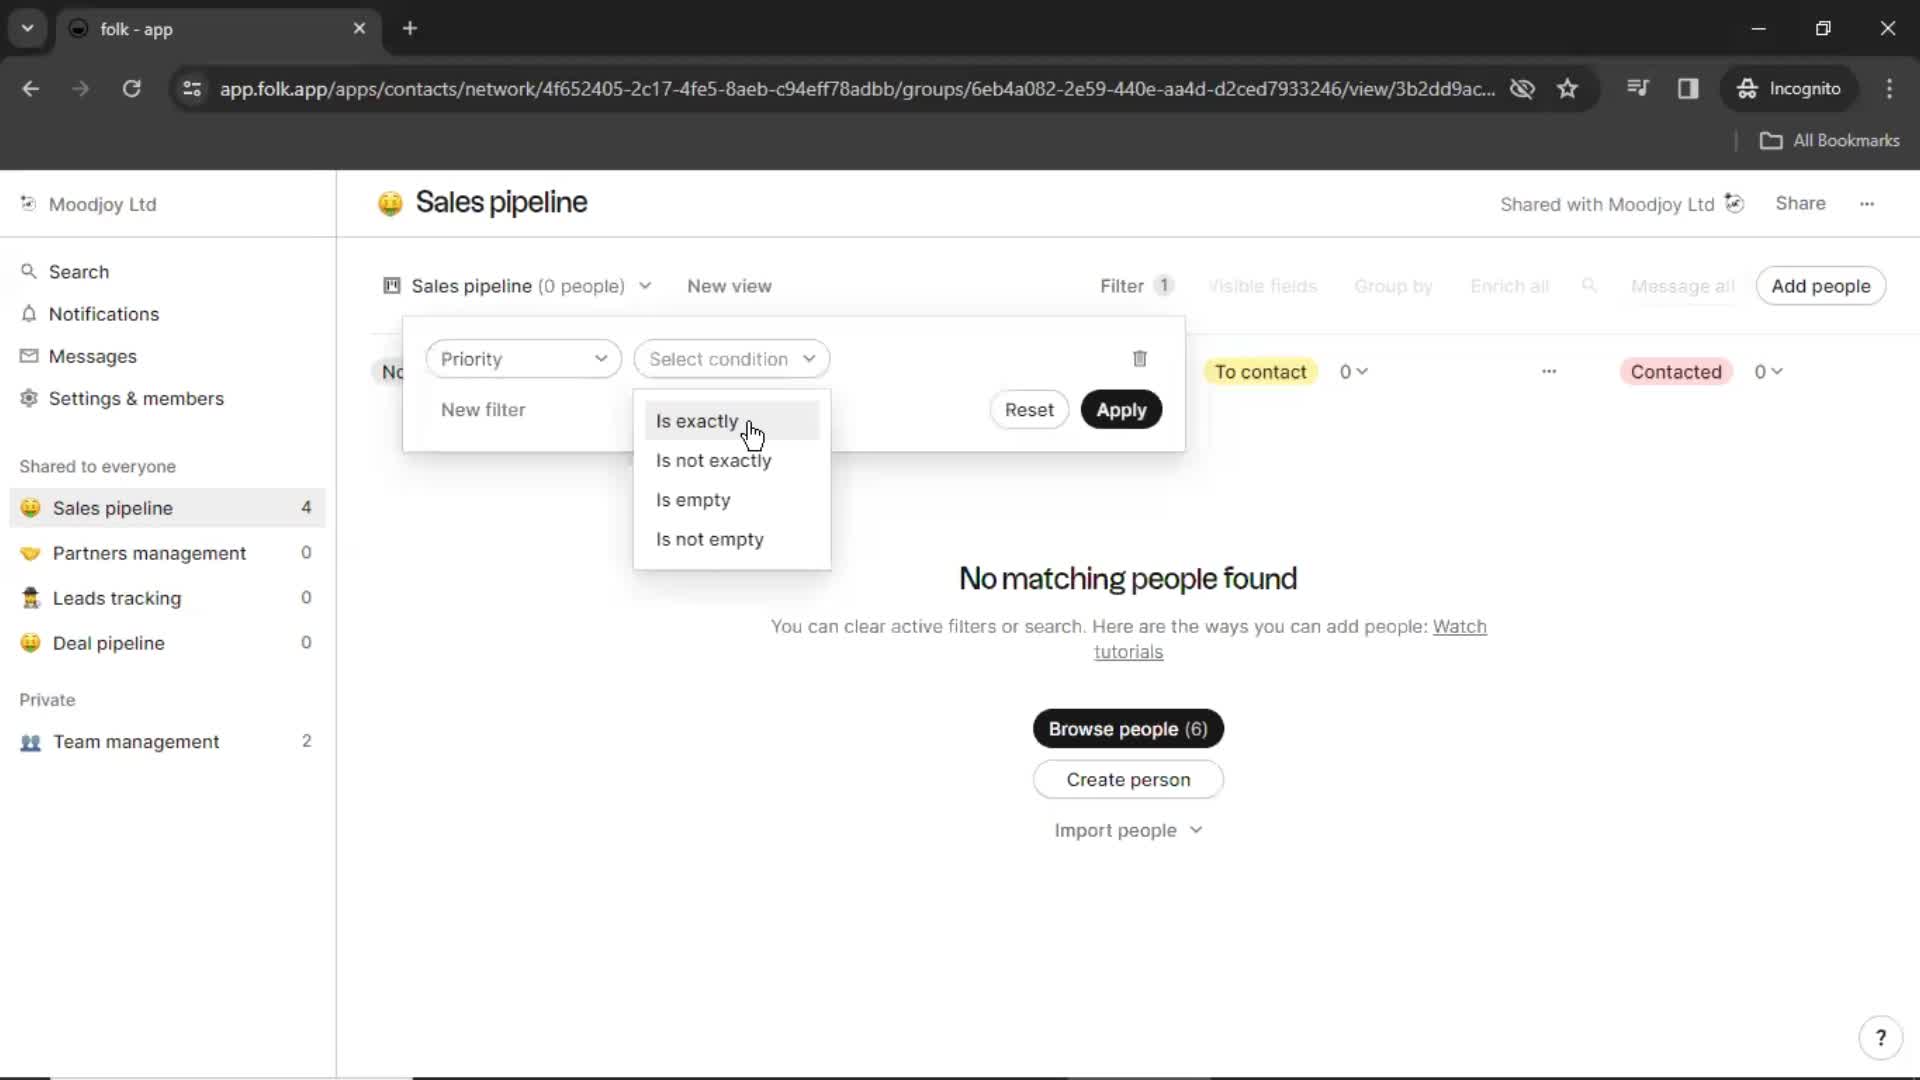Click the search icon in the view toolbar
The height and width of the screenshot is (1080, 1920).
1589,286
